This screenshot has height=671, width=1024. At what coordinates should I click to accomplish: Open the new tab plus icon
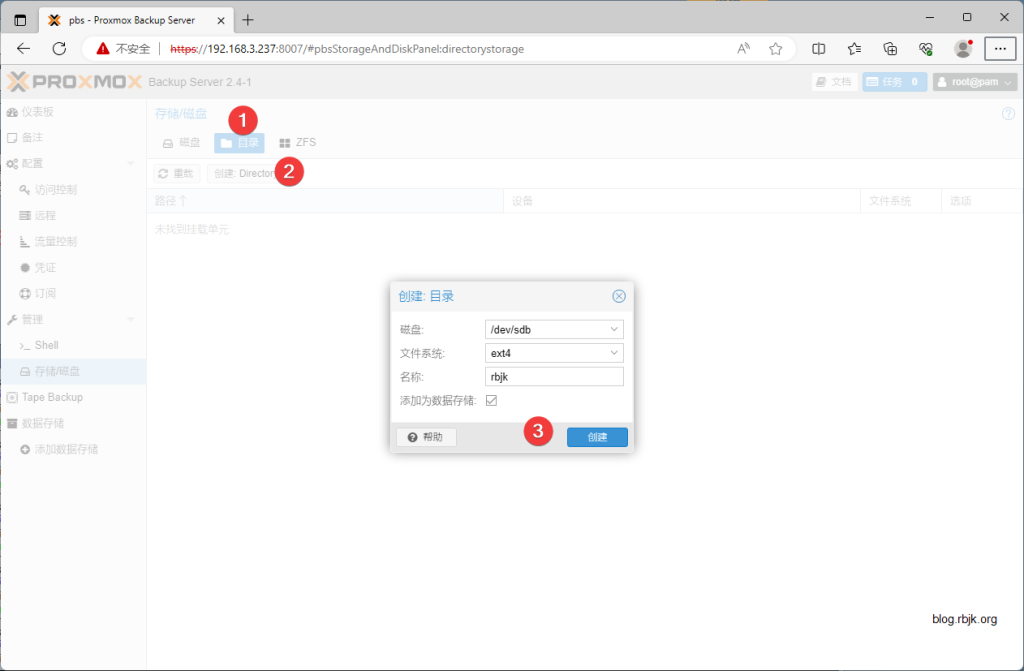pos(248,19)
